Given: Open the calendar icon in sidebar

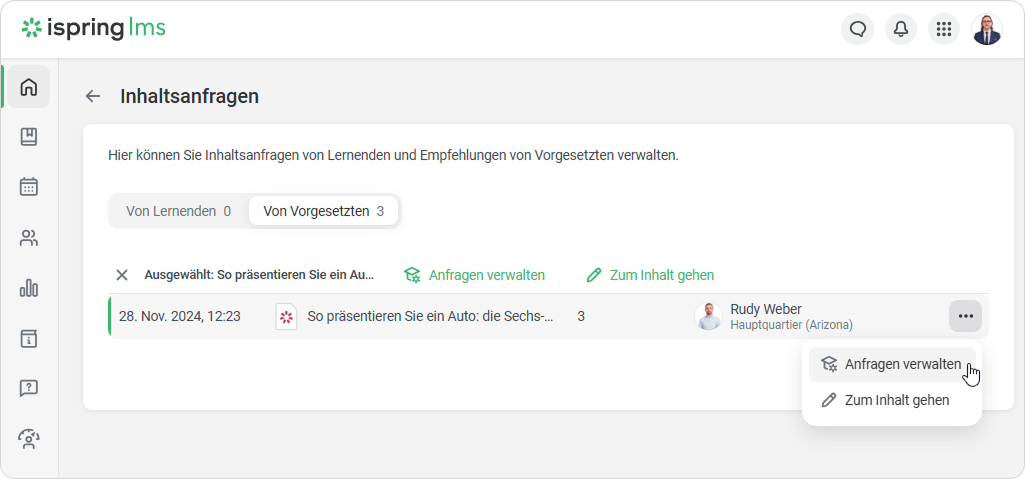Looking at the screenshot, I should point(28,187).
